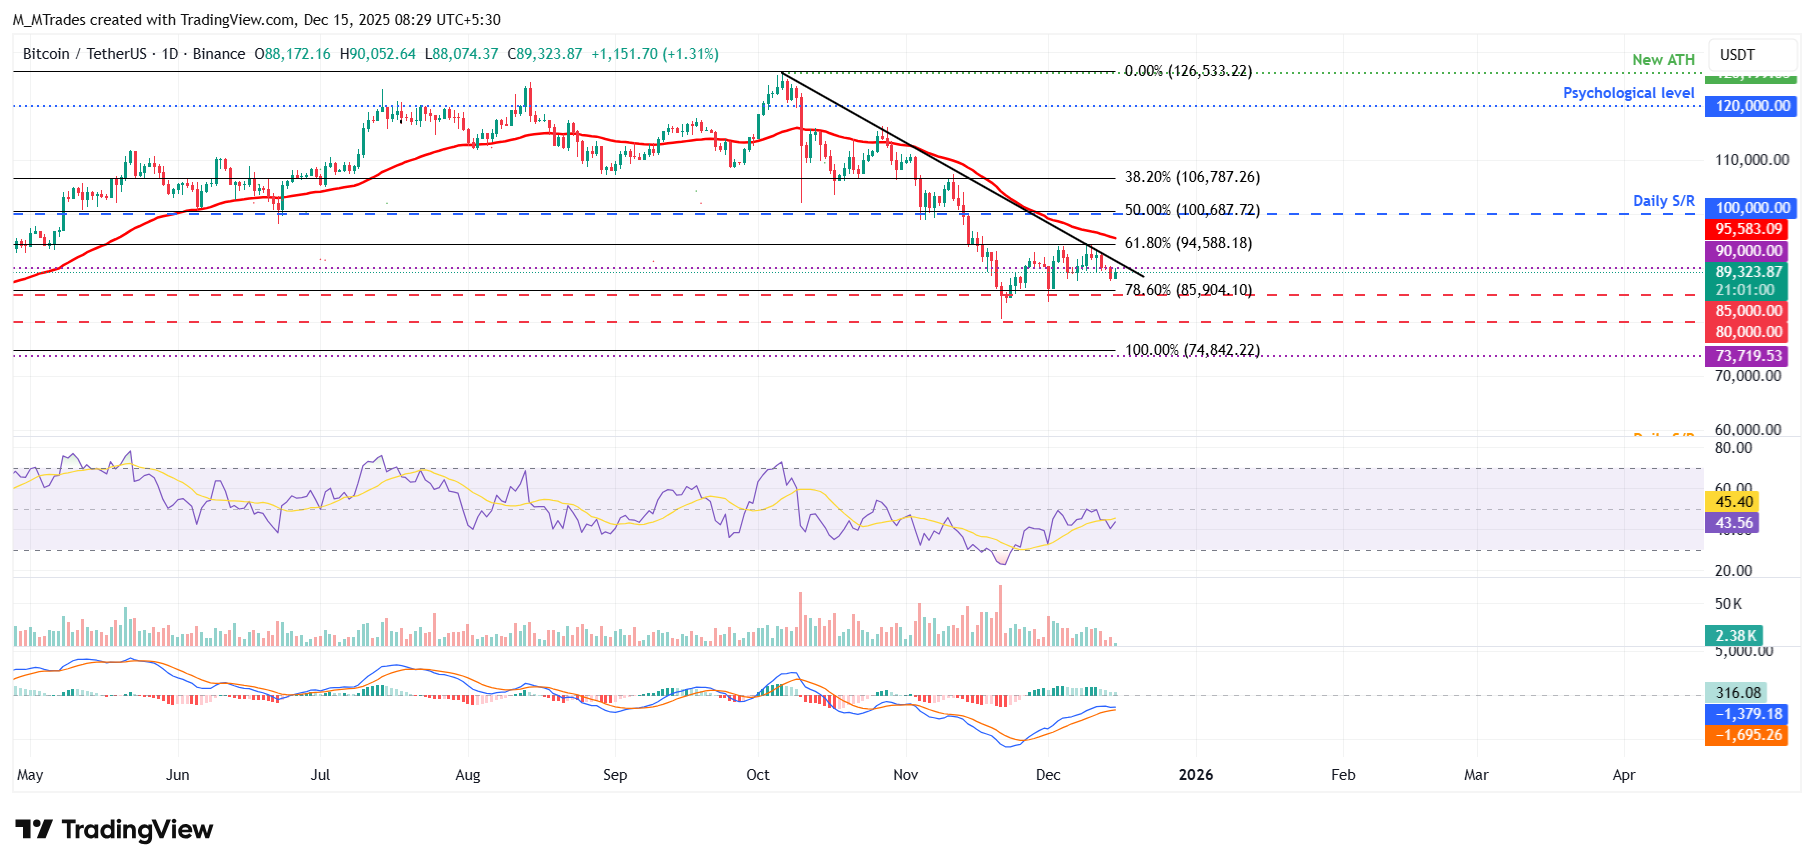Click the red 95,583.09 moving average tag
The image size is (1814, 867).
[1748, 229]
